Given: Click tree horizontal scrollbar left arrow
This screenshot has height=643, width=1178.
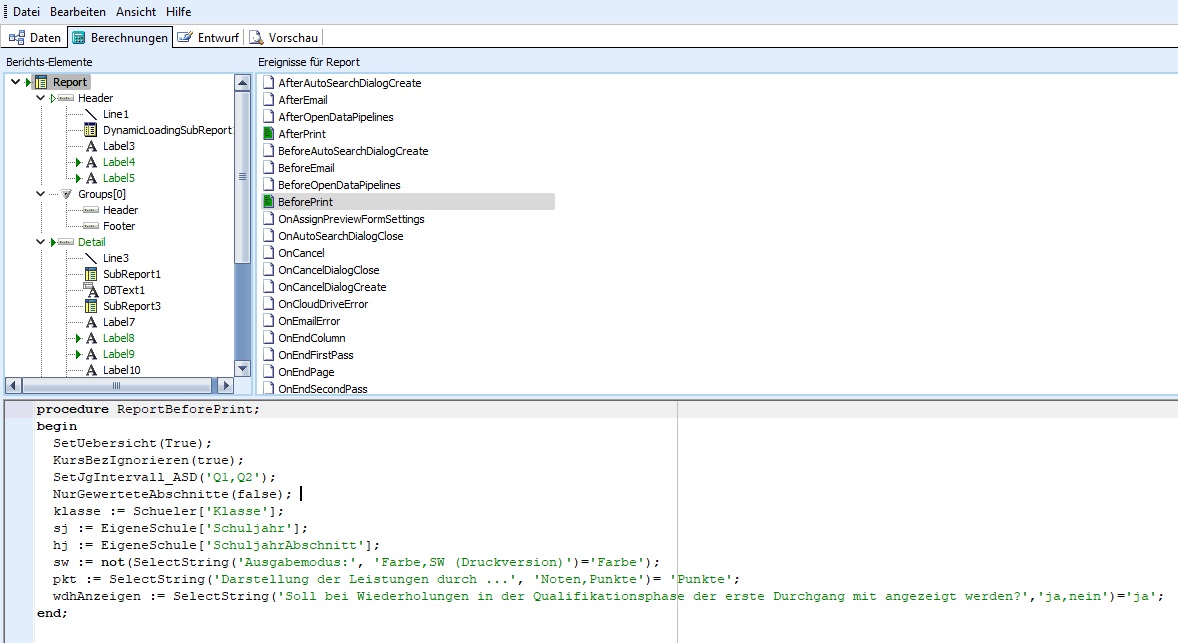Looking at the screenshot, I should pyautogui.click(x=13, y=385).
